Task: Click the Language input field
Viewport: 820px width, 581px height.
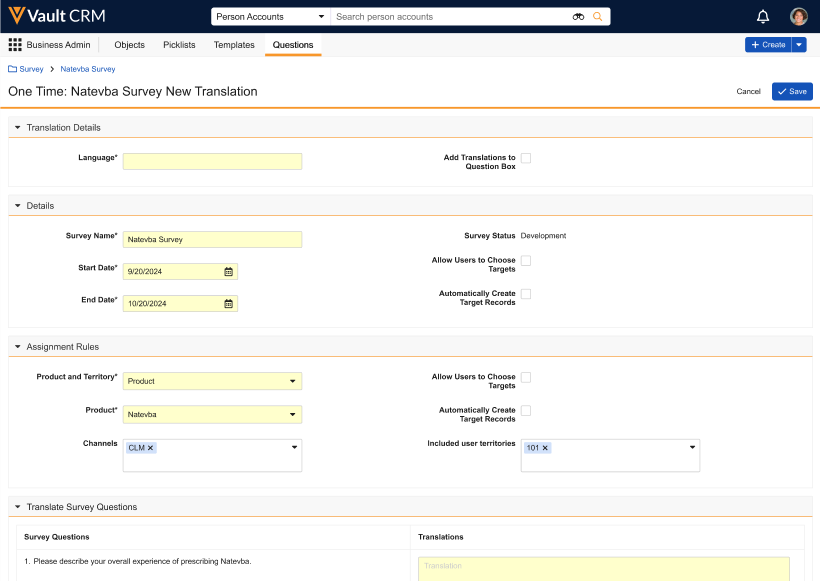Action: tap(212, 162)
